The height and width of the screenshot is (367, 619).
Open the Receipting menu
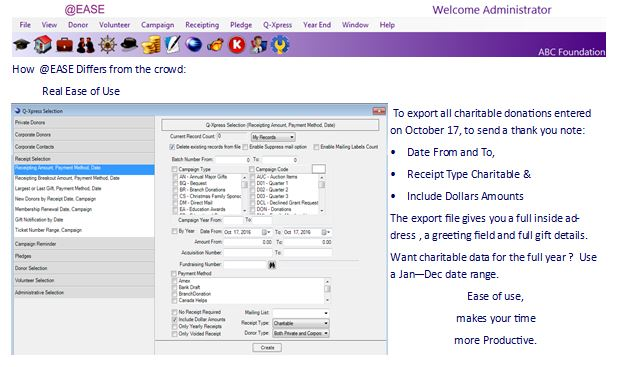(202, 24)
